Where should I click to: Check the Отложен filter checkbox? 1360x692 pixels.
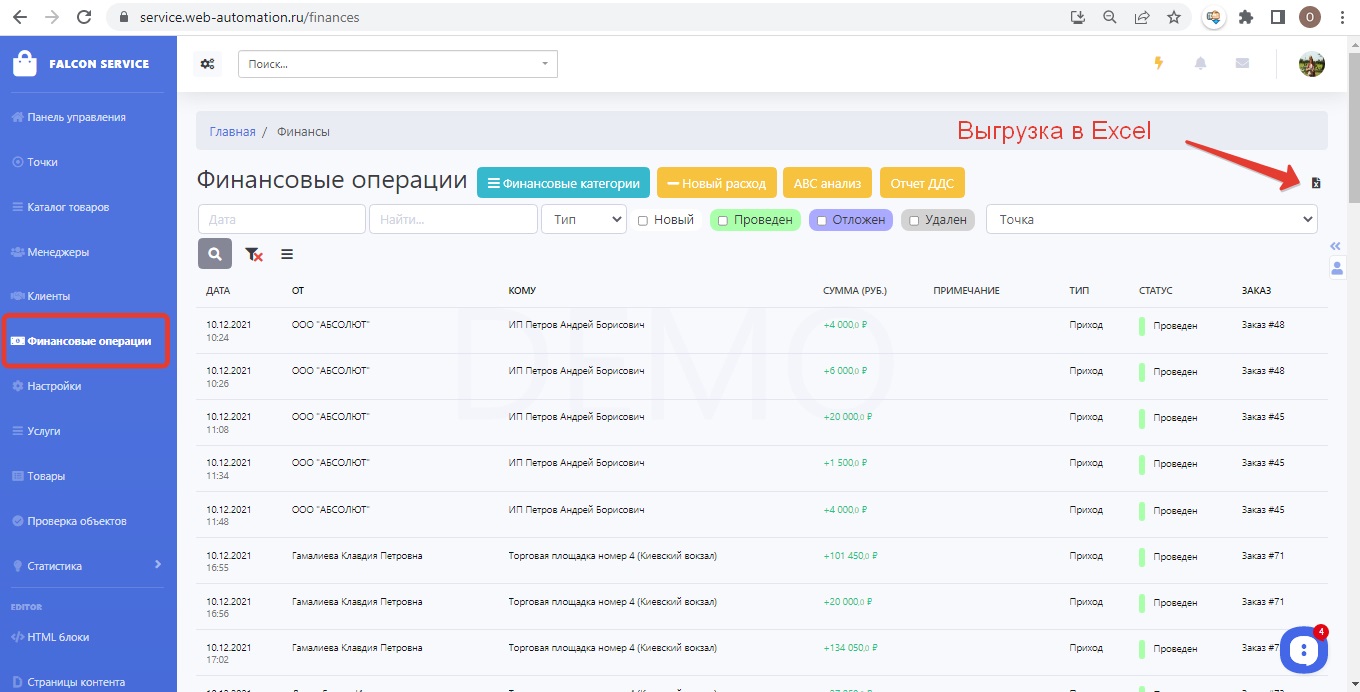coord(822,220)
